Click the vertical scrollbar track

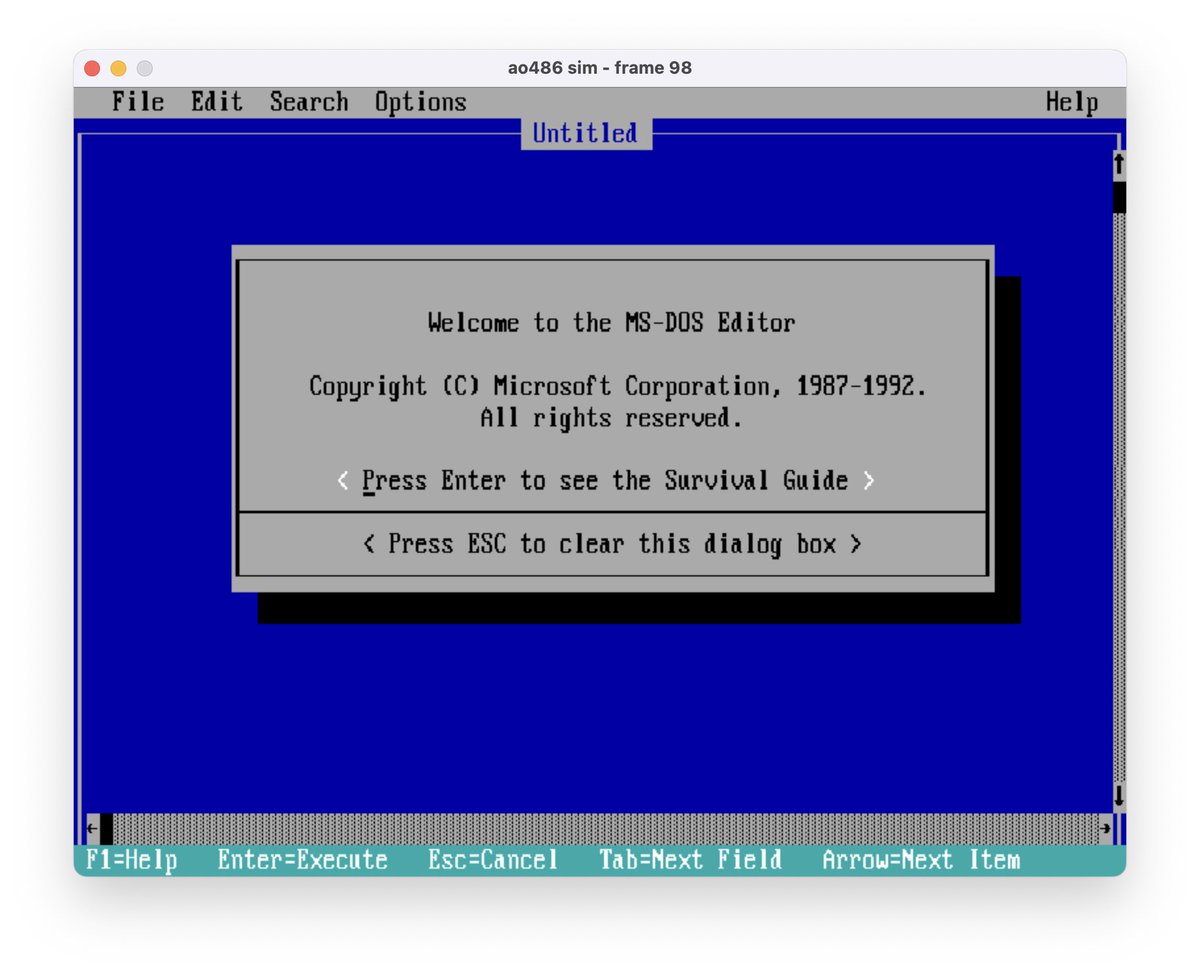pyautogui.click(x=1119, y=497)
